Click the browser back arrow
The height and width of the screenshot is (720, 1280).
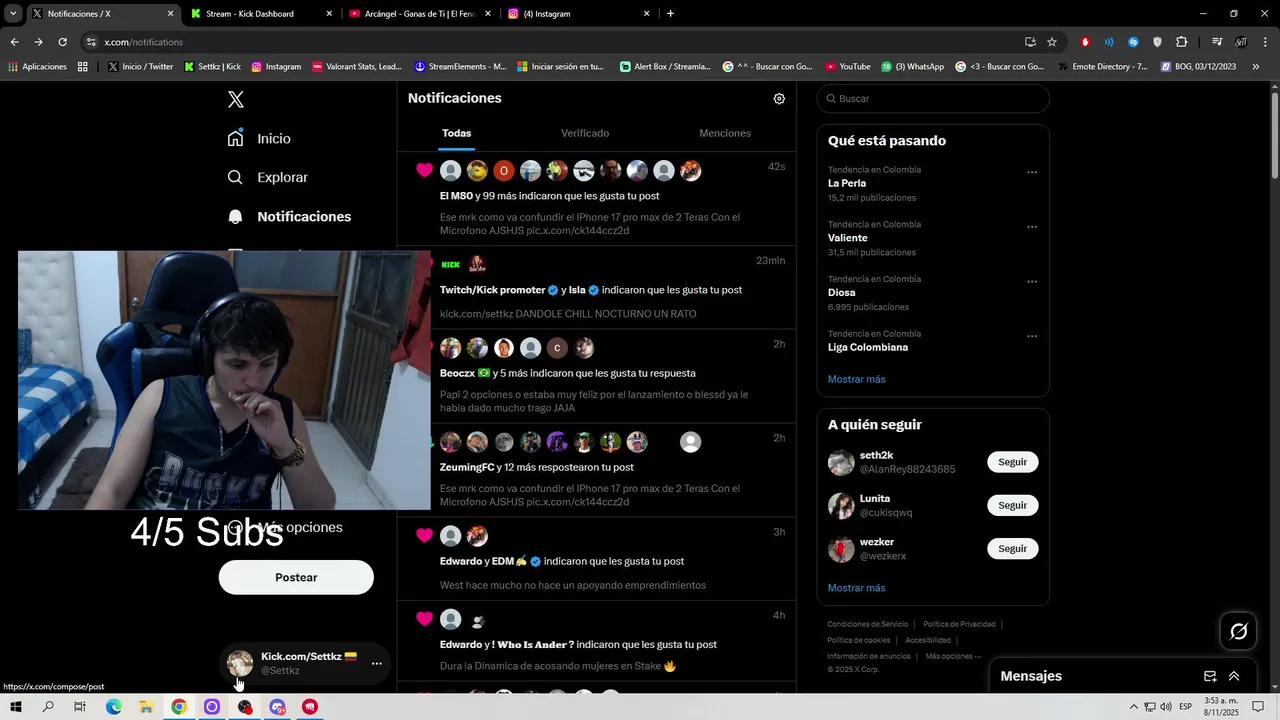click(14, 42)
